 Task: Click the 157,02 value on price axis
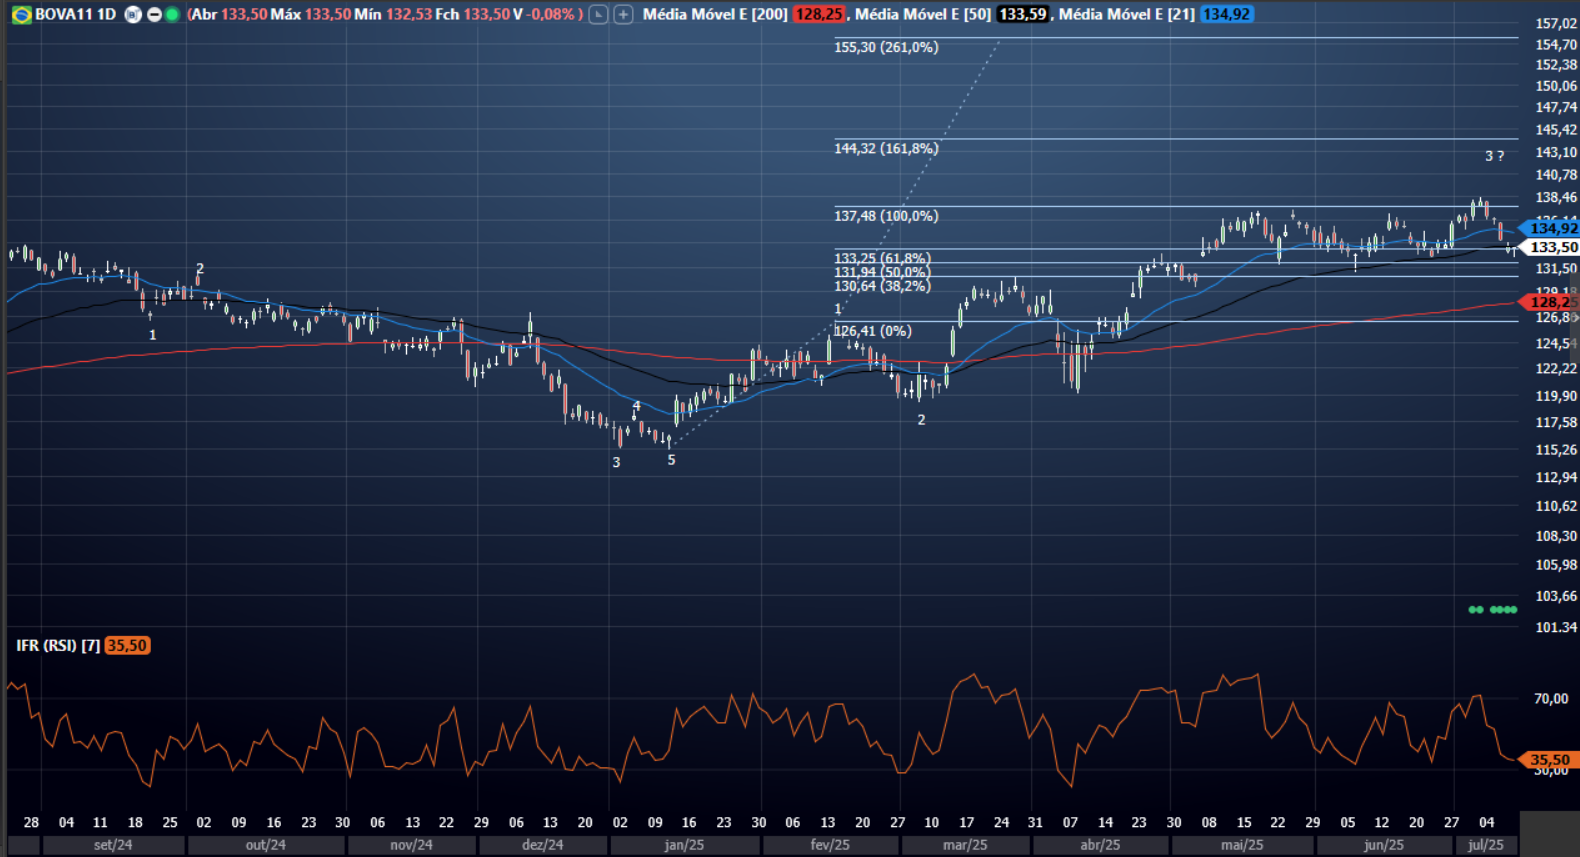click(x=1556, y=24)
